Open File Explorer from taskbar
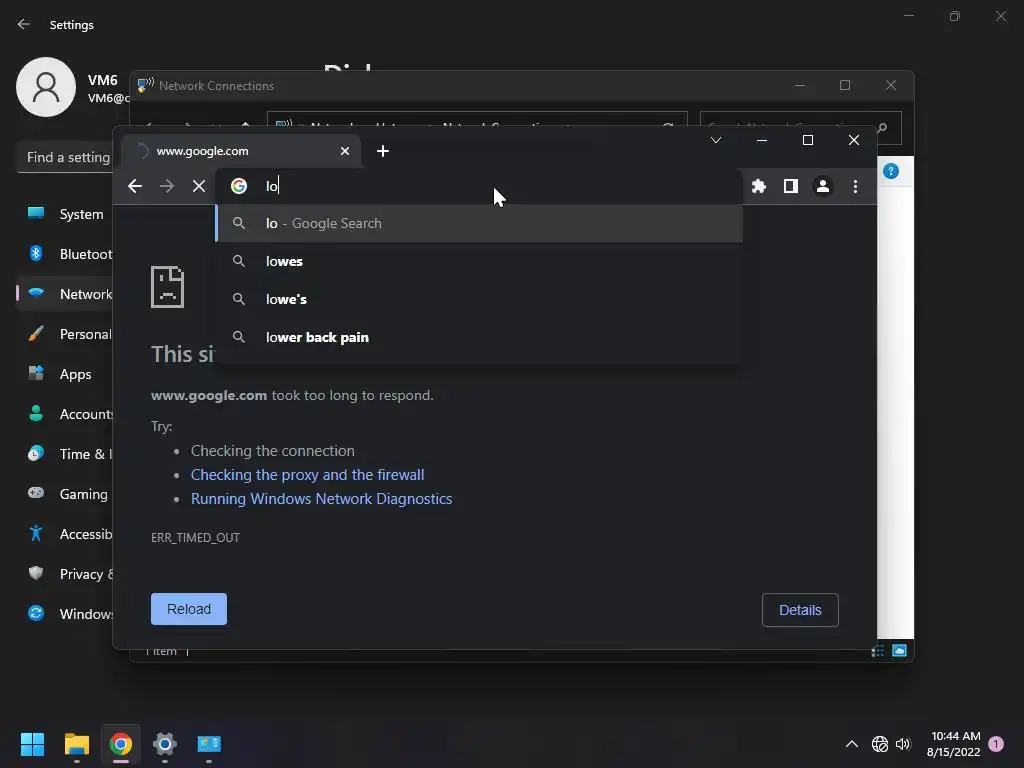This screenshot has width=1024, height=768. pyautogui.click(x=76, y=744)
